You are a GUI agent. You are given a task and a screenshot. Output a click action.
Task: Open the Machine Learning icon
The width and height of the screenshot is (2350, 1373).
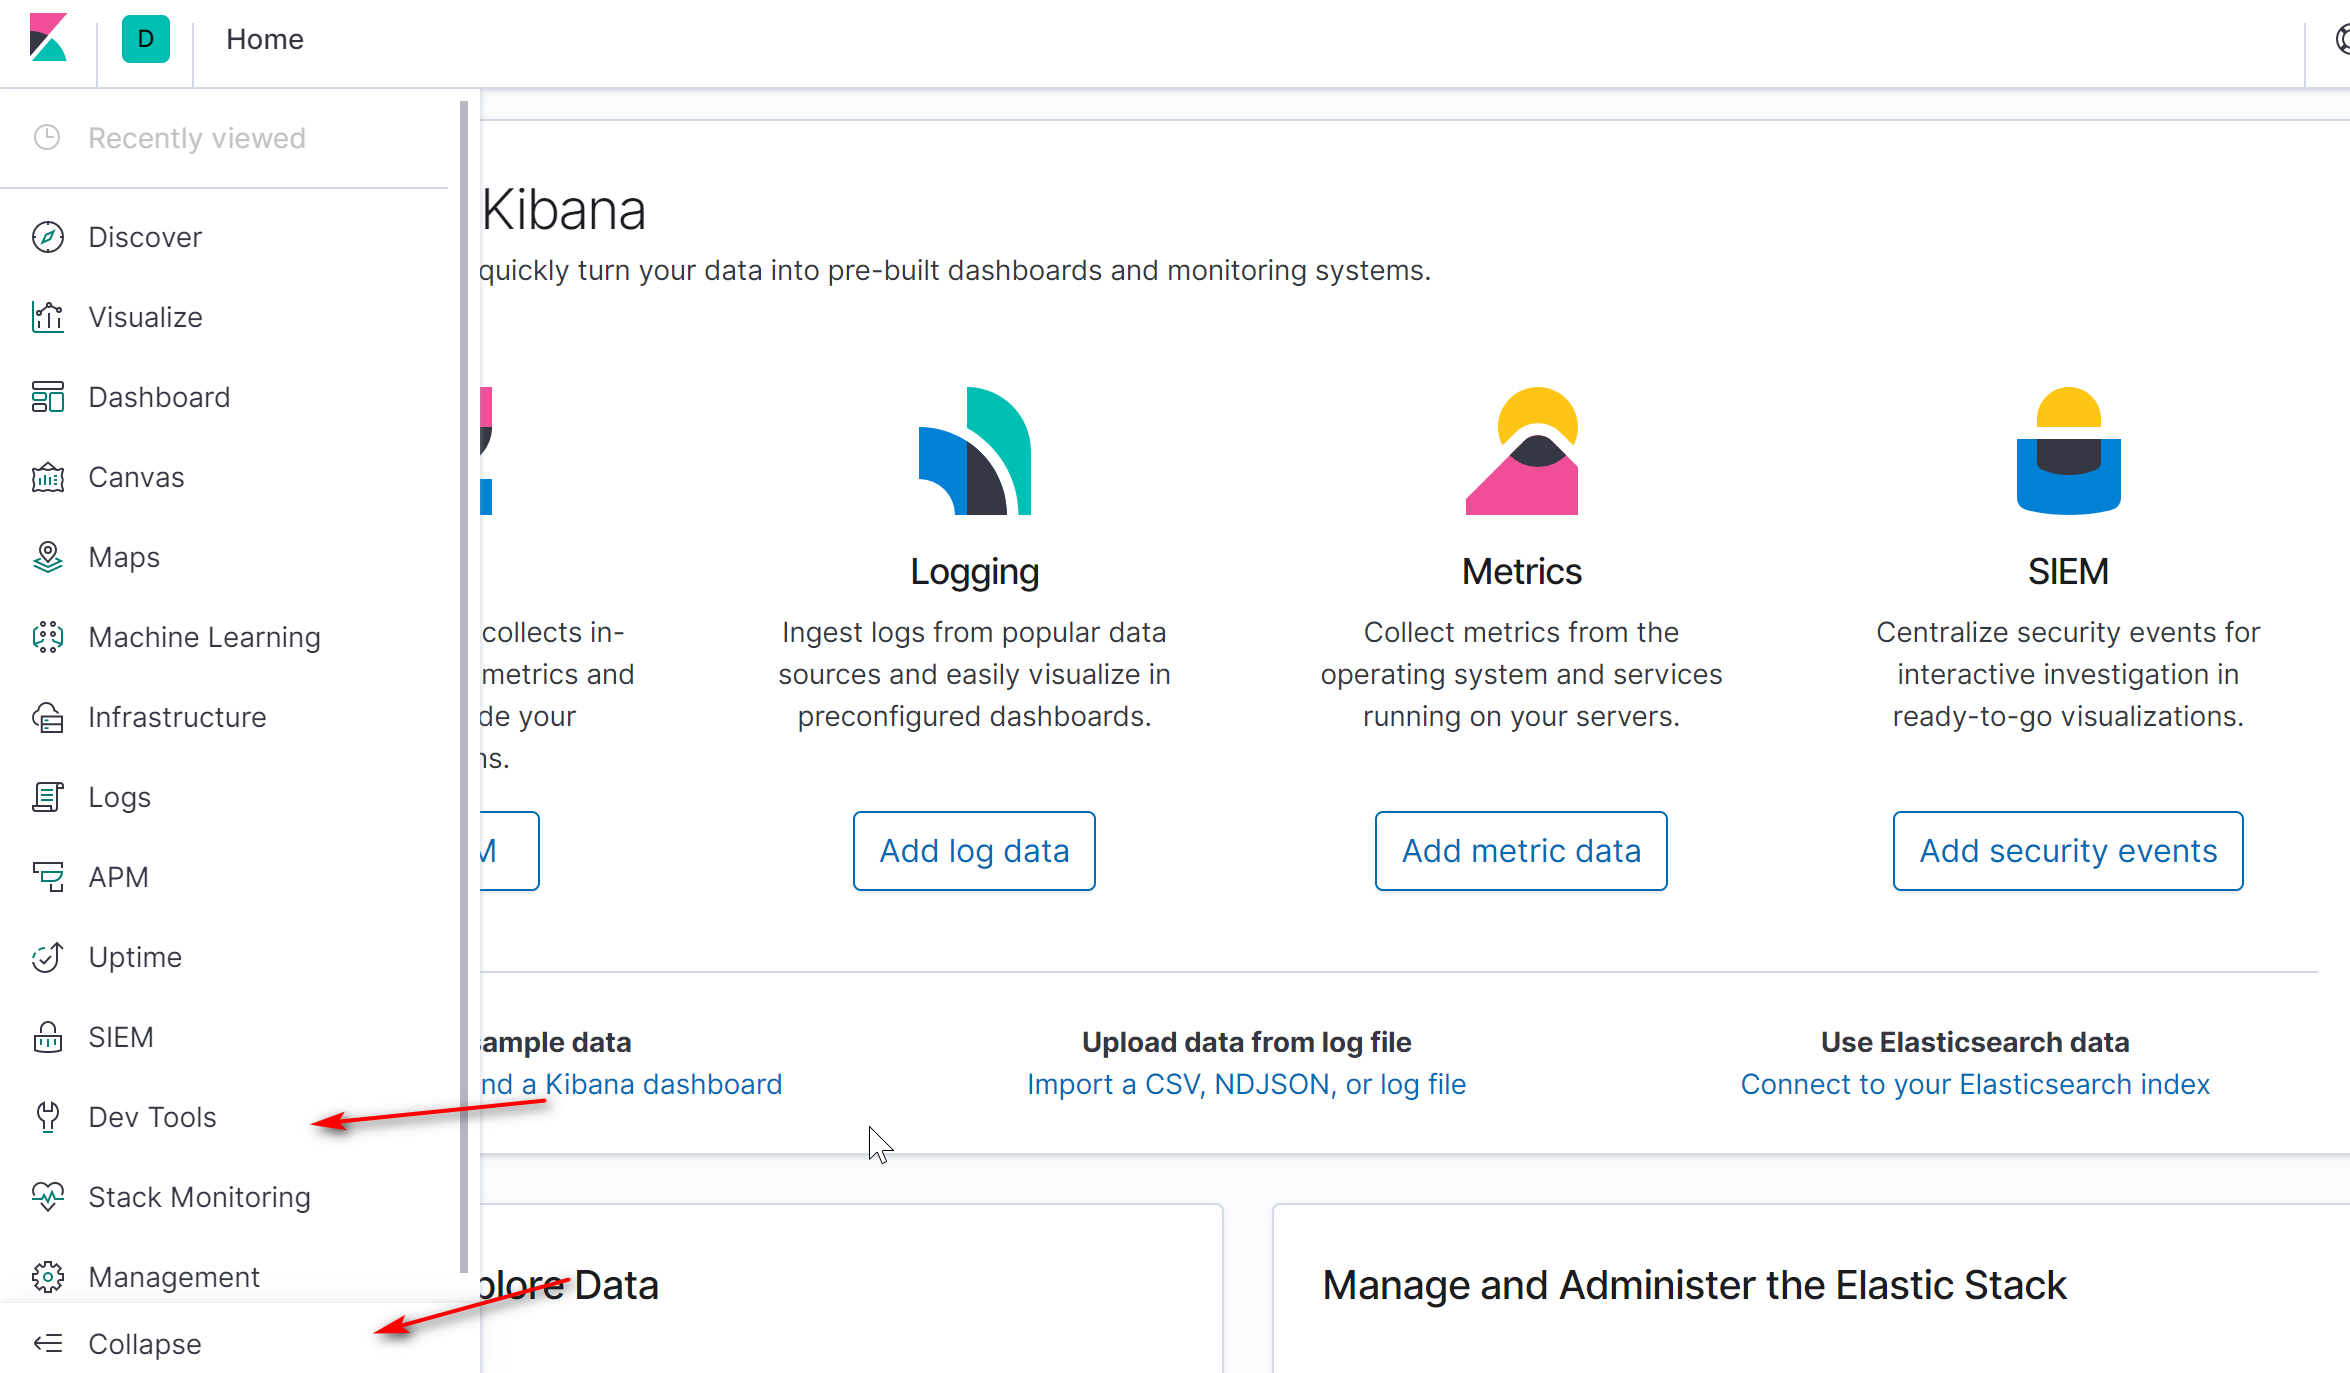[48, 637]
